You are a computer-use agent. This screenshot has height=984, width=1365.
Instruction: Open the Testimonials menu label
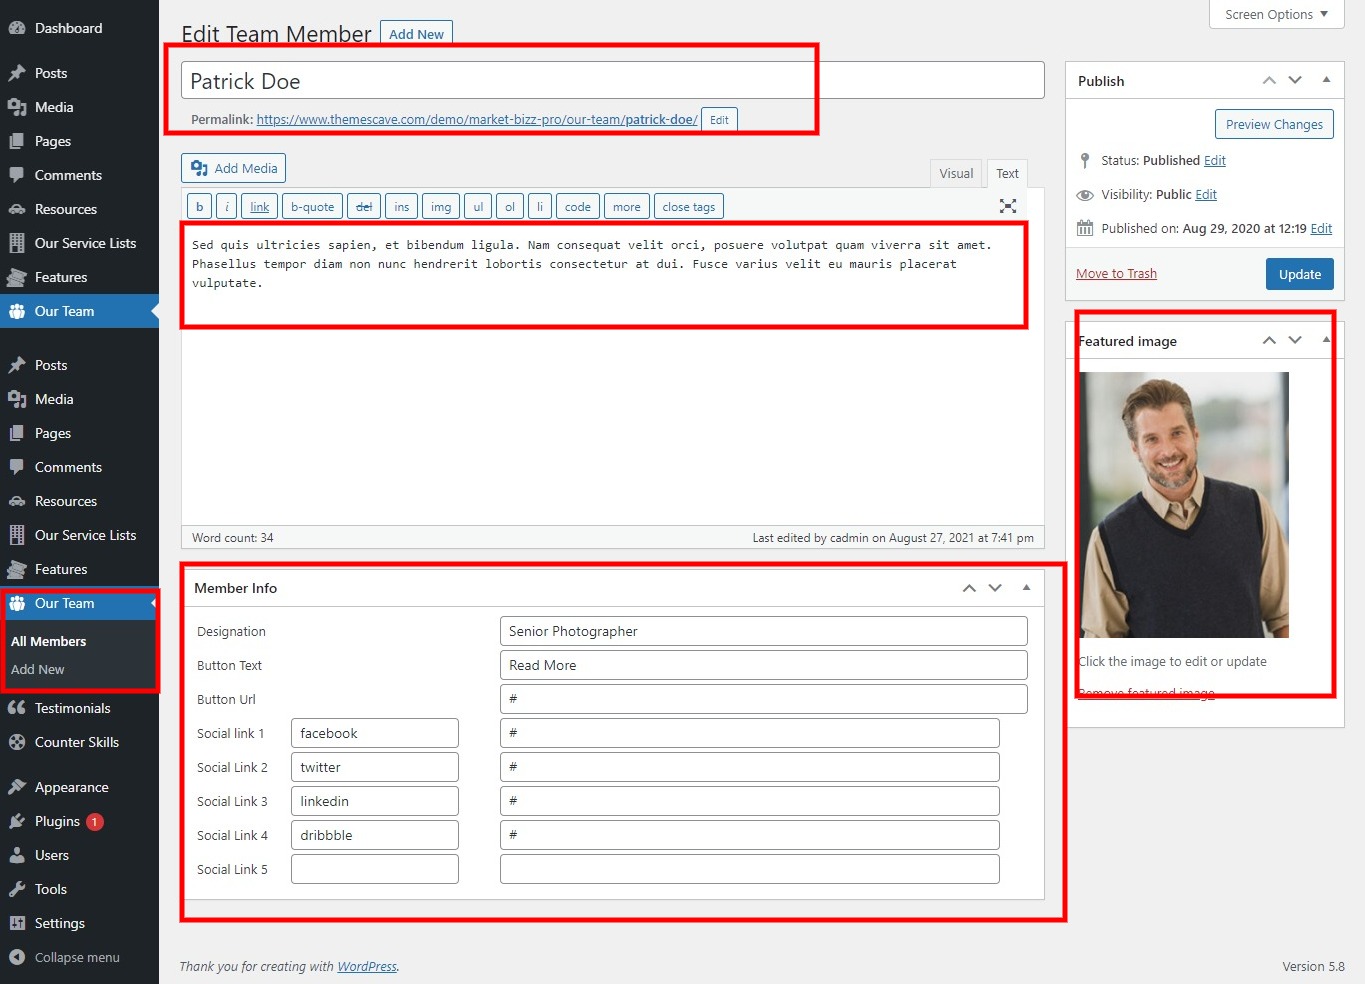click(x=73, y=708)
